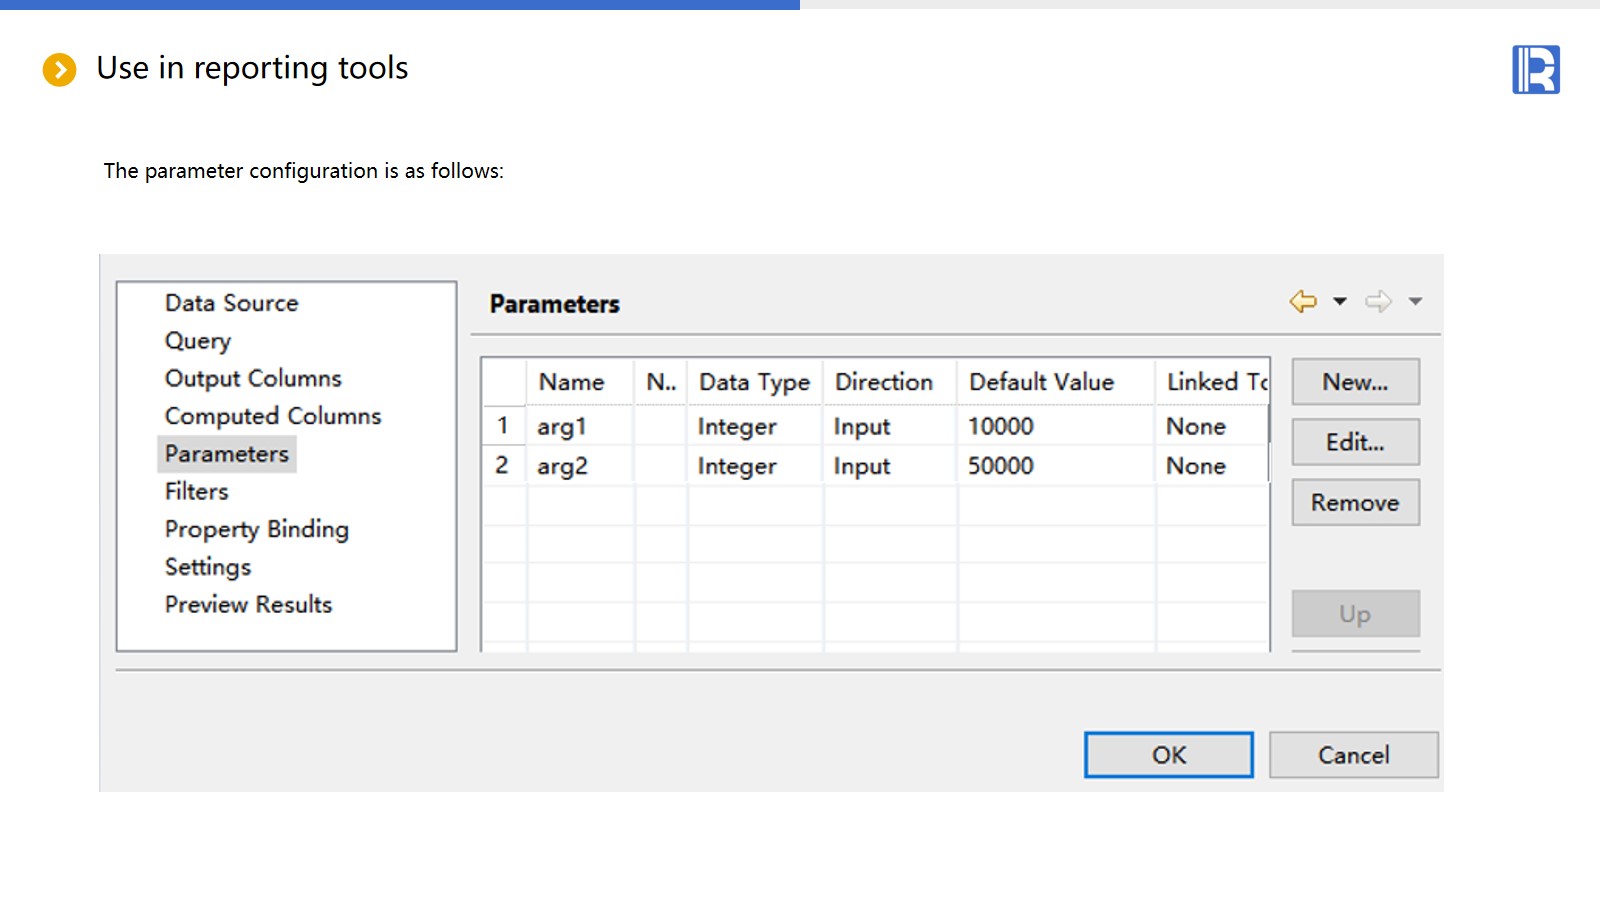This screenshot has height=900, width=1600.
Task: Open Filters settings page
Action: (x=196, y=491)
